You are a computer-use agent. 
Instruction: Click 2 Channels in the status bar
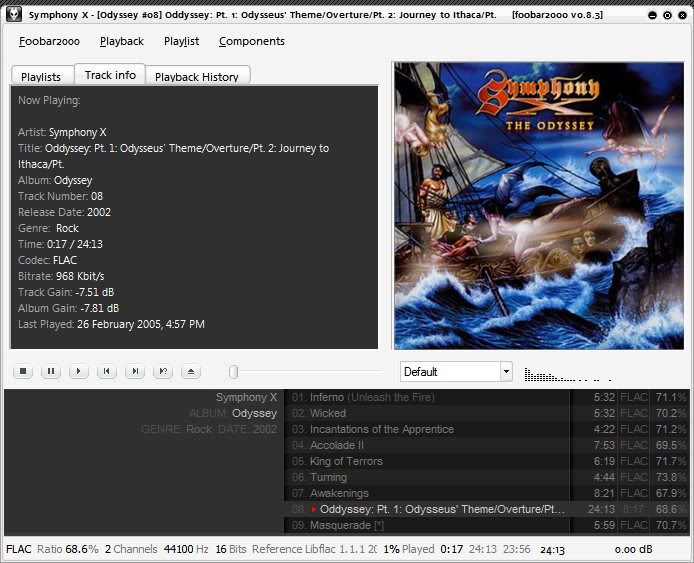tap(131, 549)
